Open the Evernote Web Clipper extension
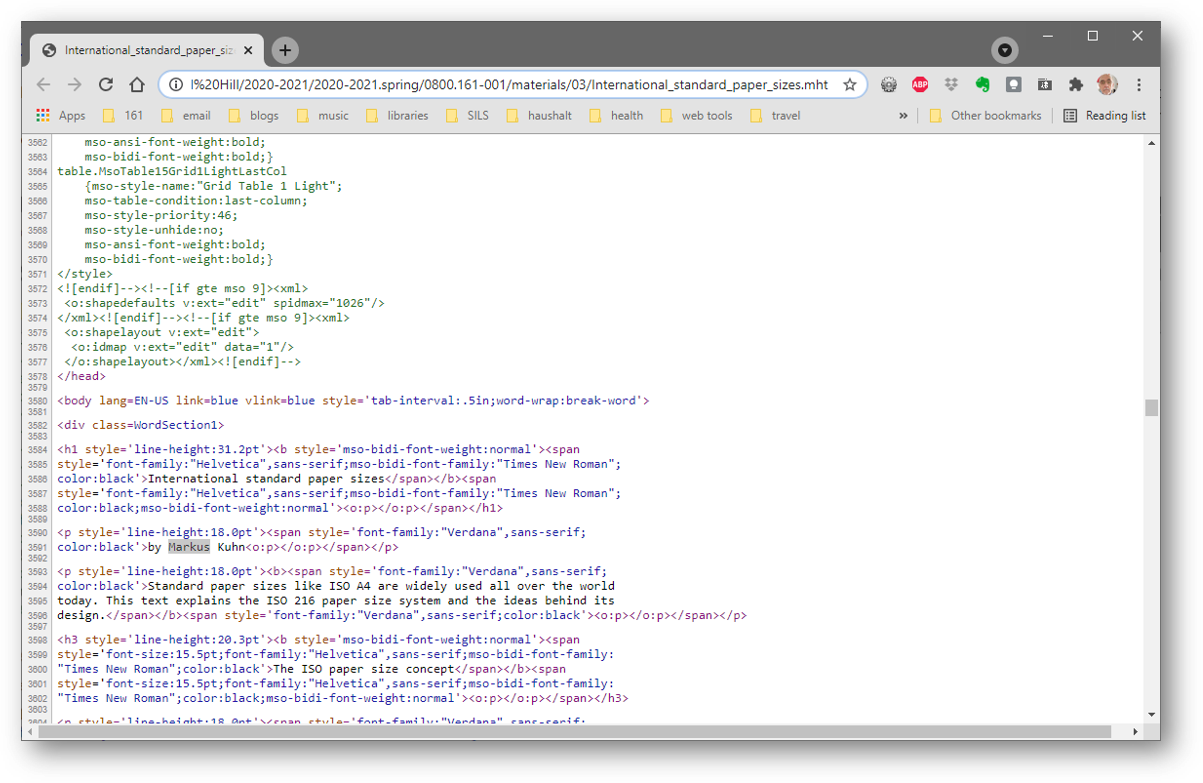Image resolution: width=1203 pixels, height=783 pixels. click(983, 85)
